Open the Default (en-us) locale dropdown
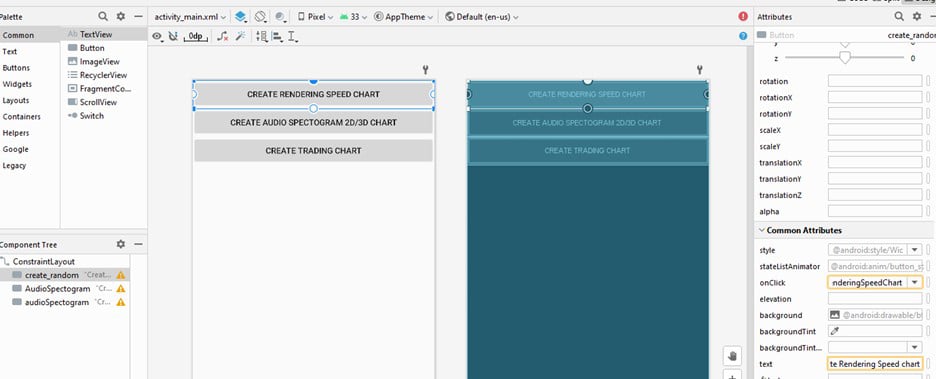 coord(482,17)
